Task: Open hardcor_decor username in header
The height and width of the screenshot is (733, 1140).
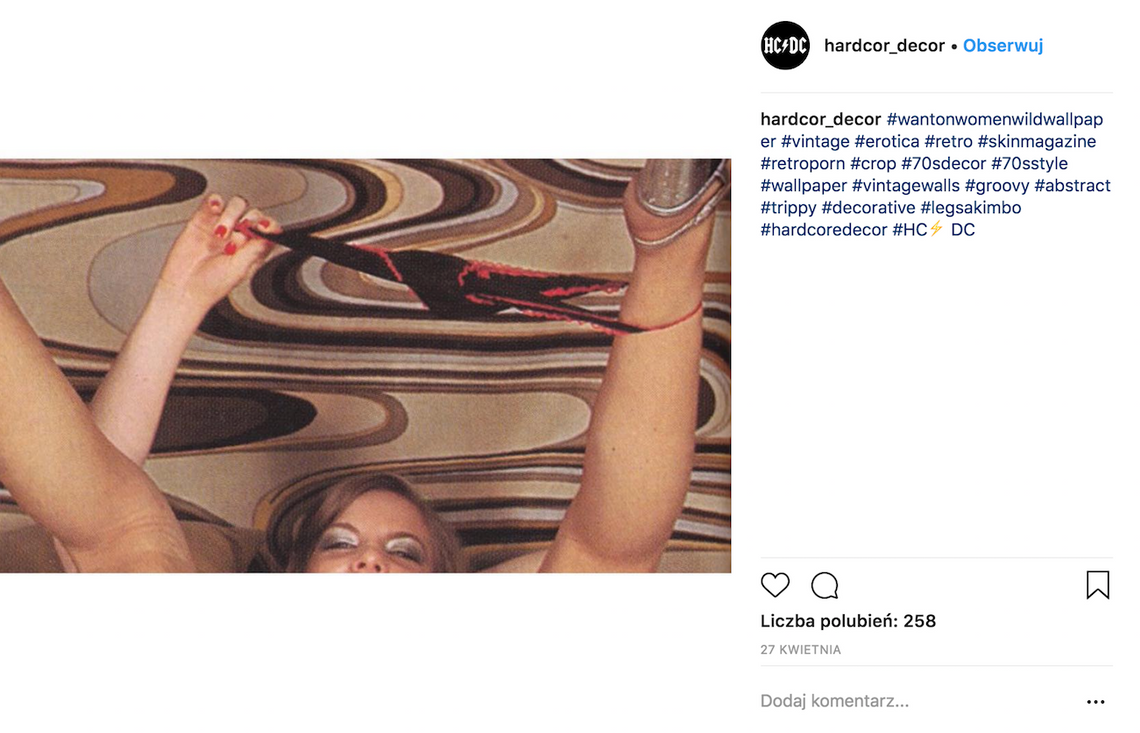Action: click(884, 45)
